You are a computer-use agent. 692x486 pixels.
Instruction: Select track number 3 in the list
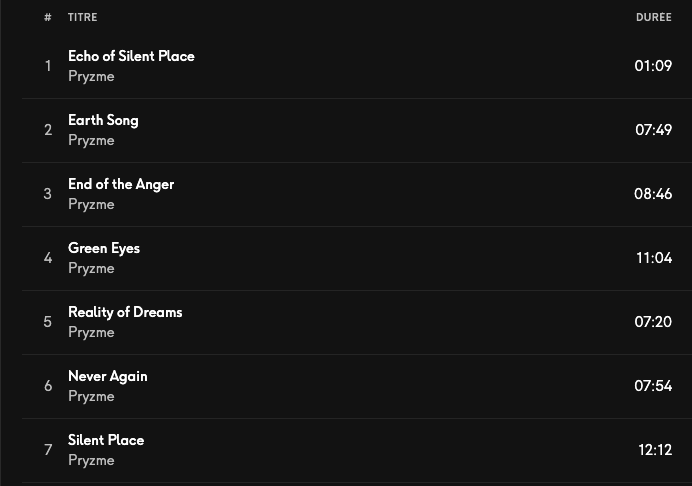coord(48,194)
